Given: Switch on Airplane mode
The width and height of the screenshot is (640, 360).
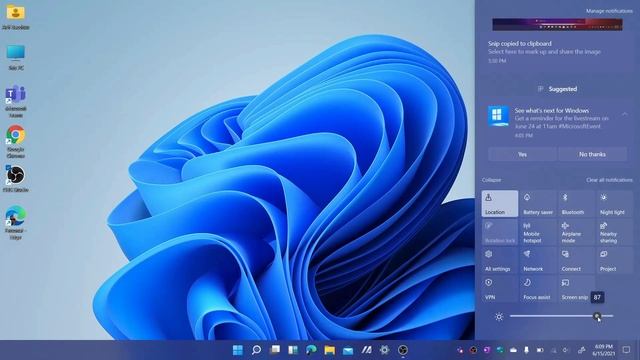Looking at the screenshot, I should 576,232.
